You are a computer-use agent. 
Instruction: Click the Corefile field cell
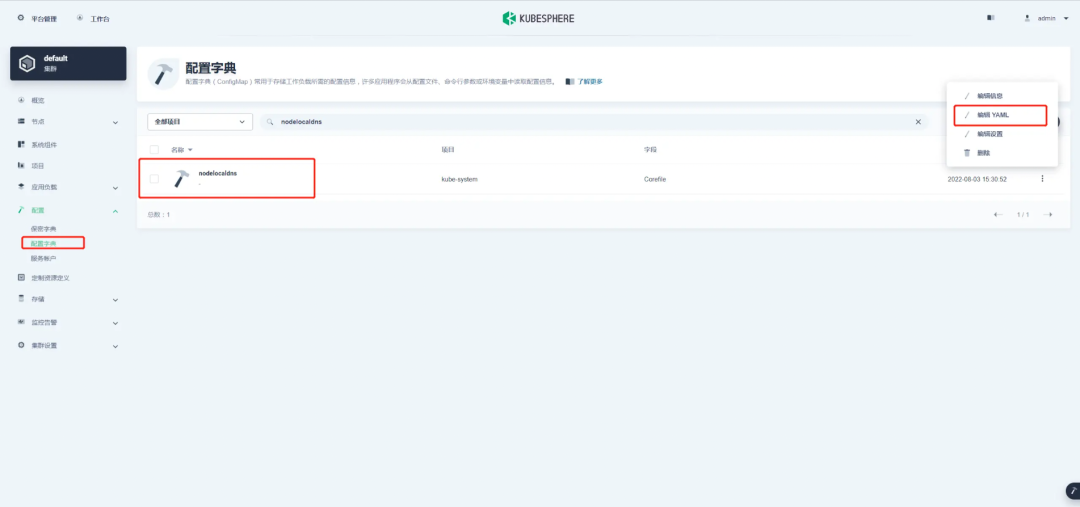tap(654, 179)
